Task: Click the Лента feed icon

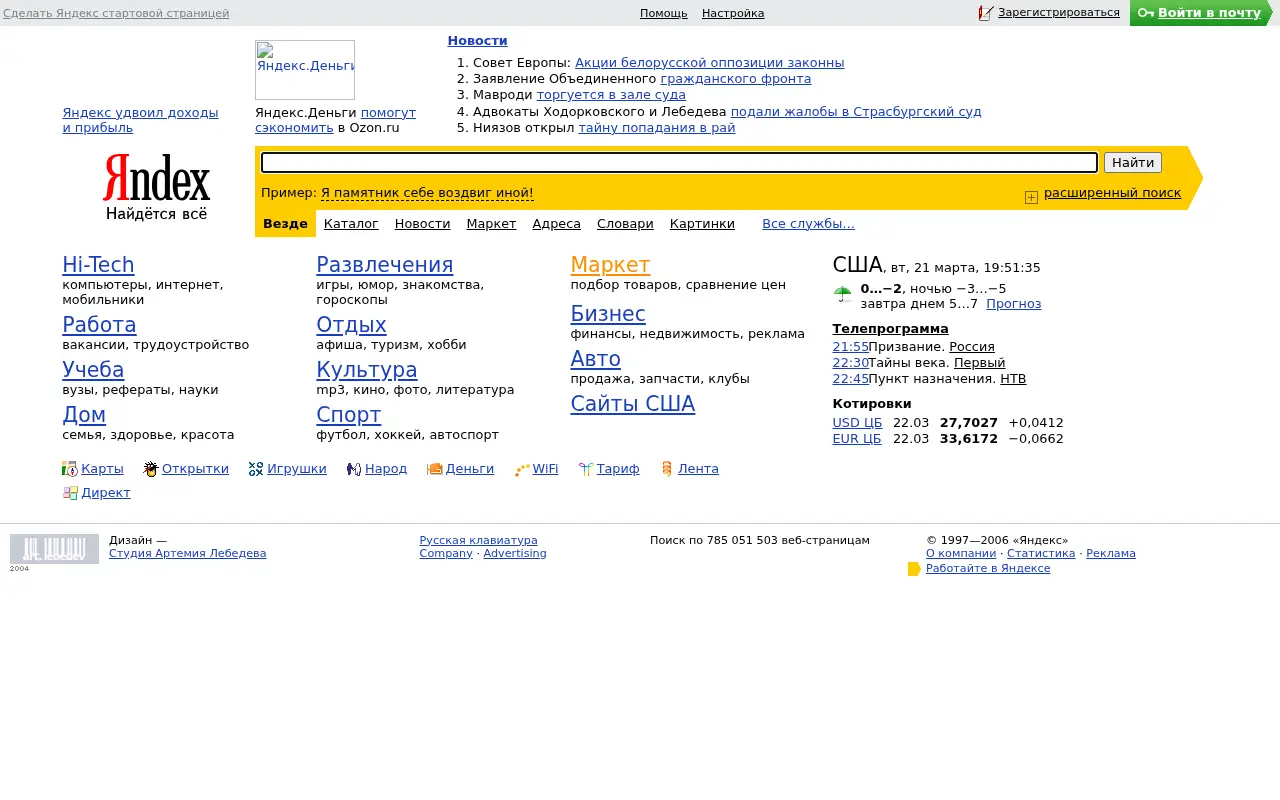Action: point(667,469)
